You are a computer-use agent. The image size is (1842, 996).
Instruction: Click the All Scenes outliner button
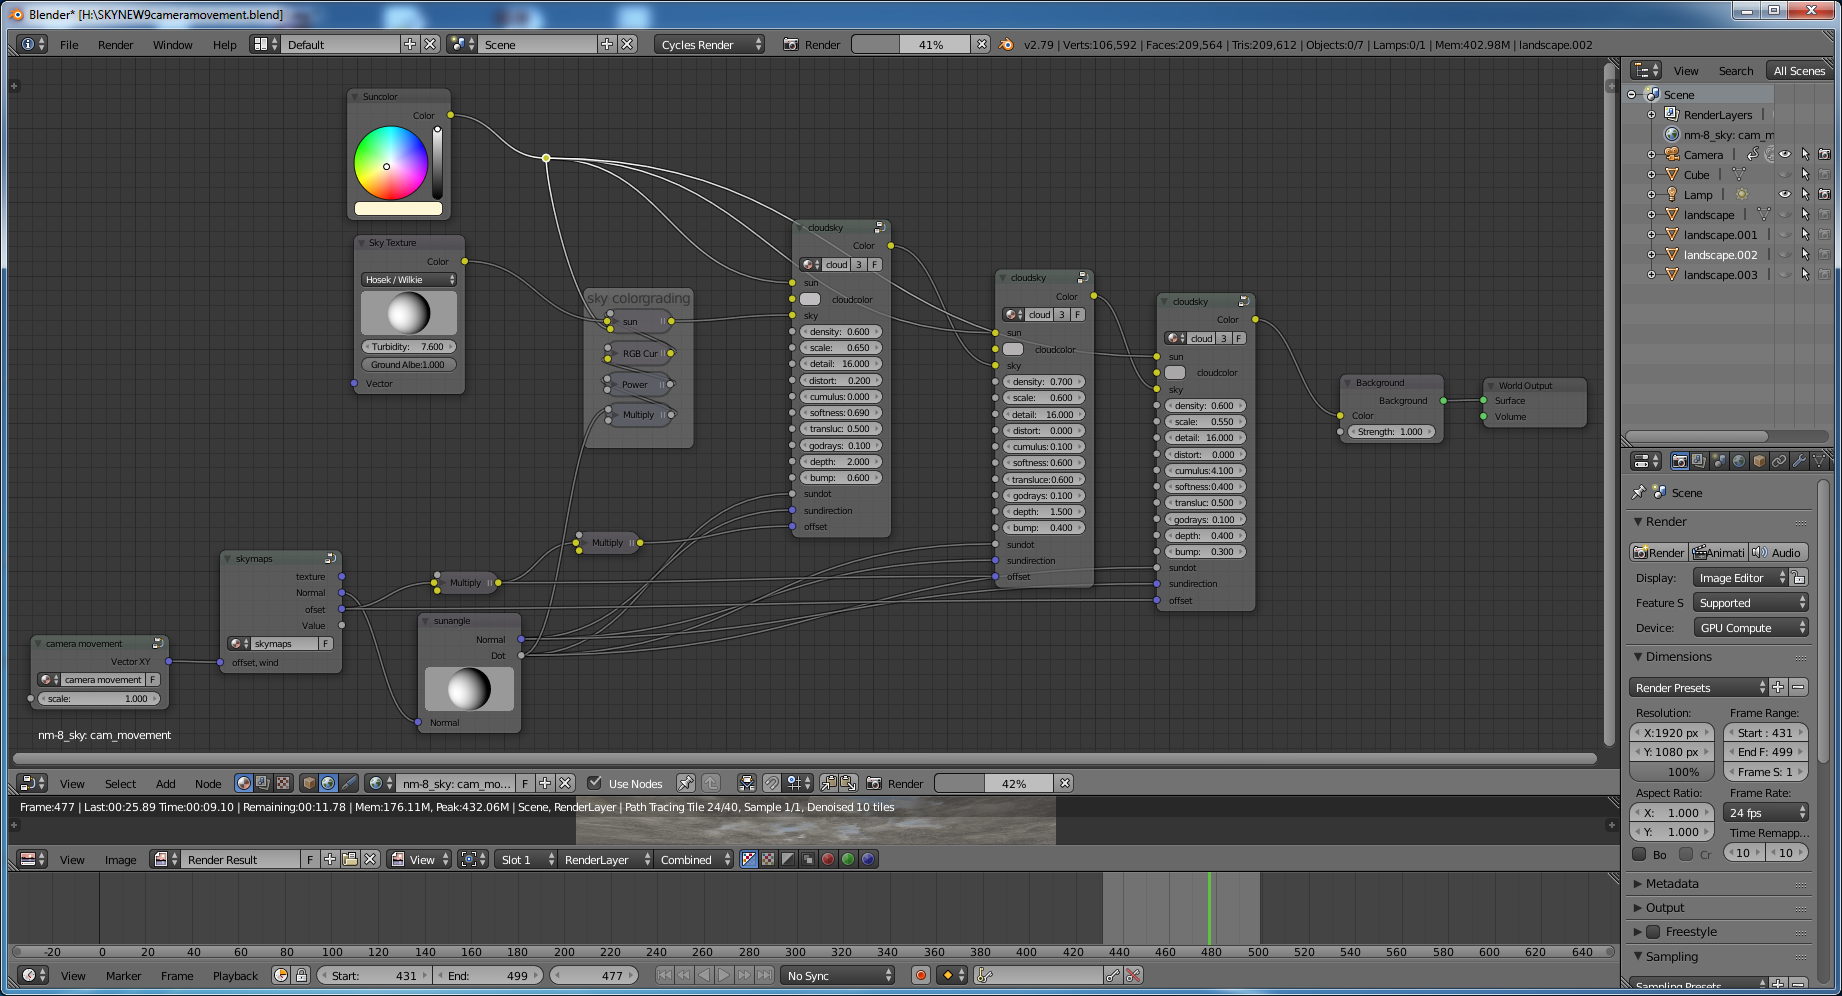[1798, 70]
